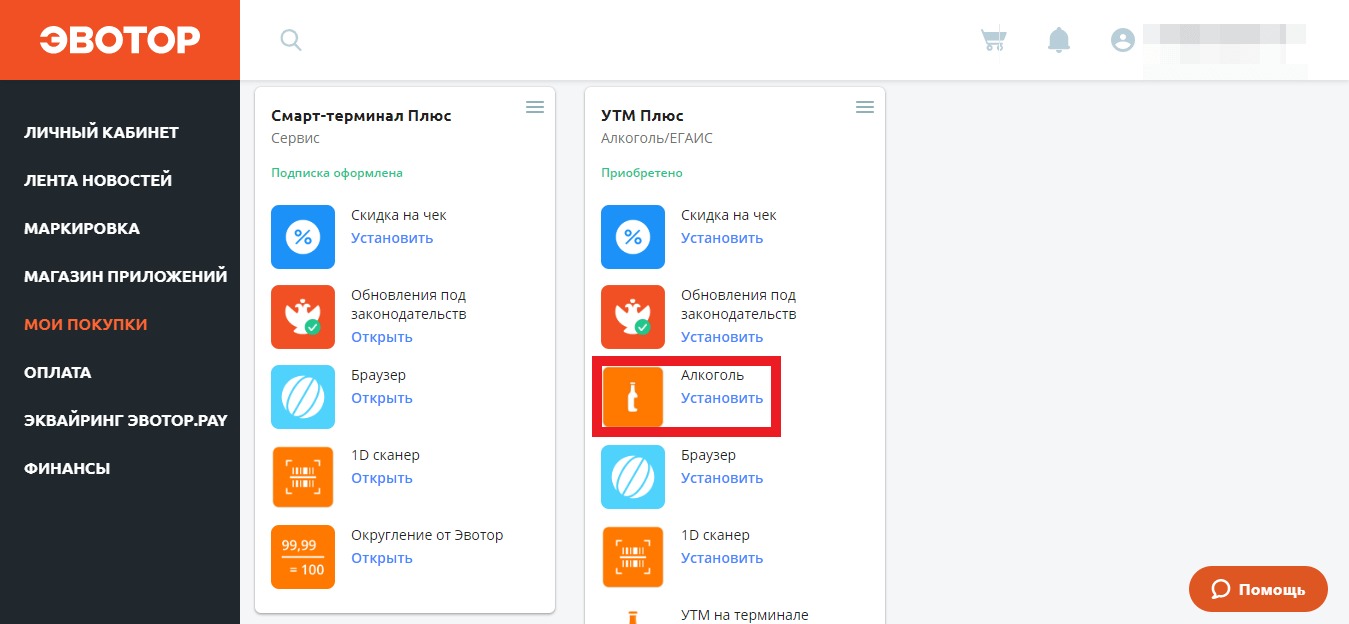
Task: Click Браузер icon in УТМ Плюс card
Action: click(x=633, y=477)
